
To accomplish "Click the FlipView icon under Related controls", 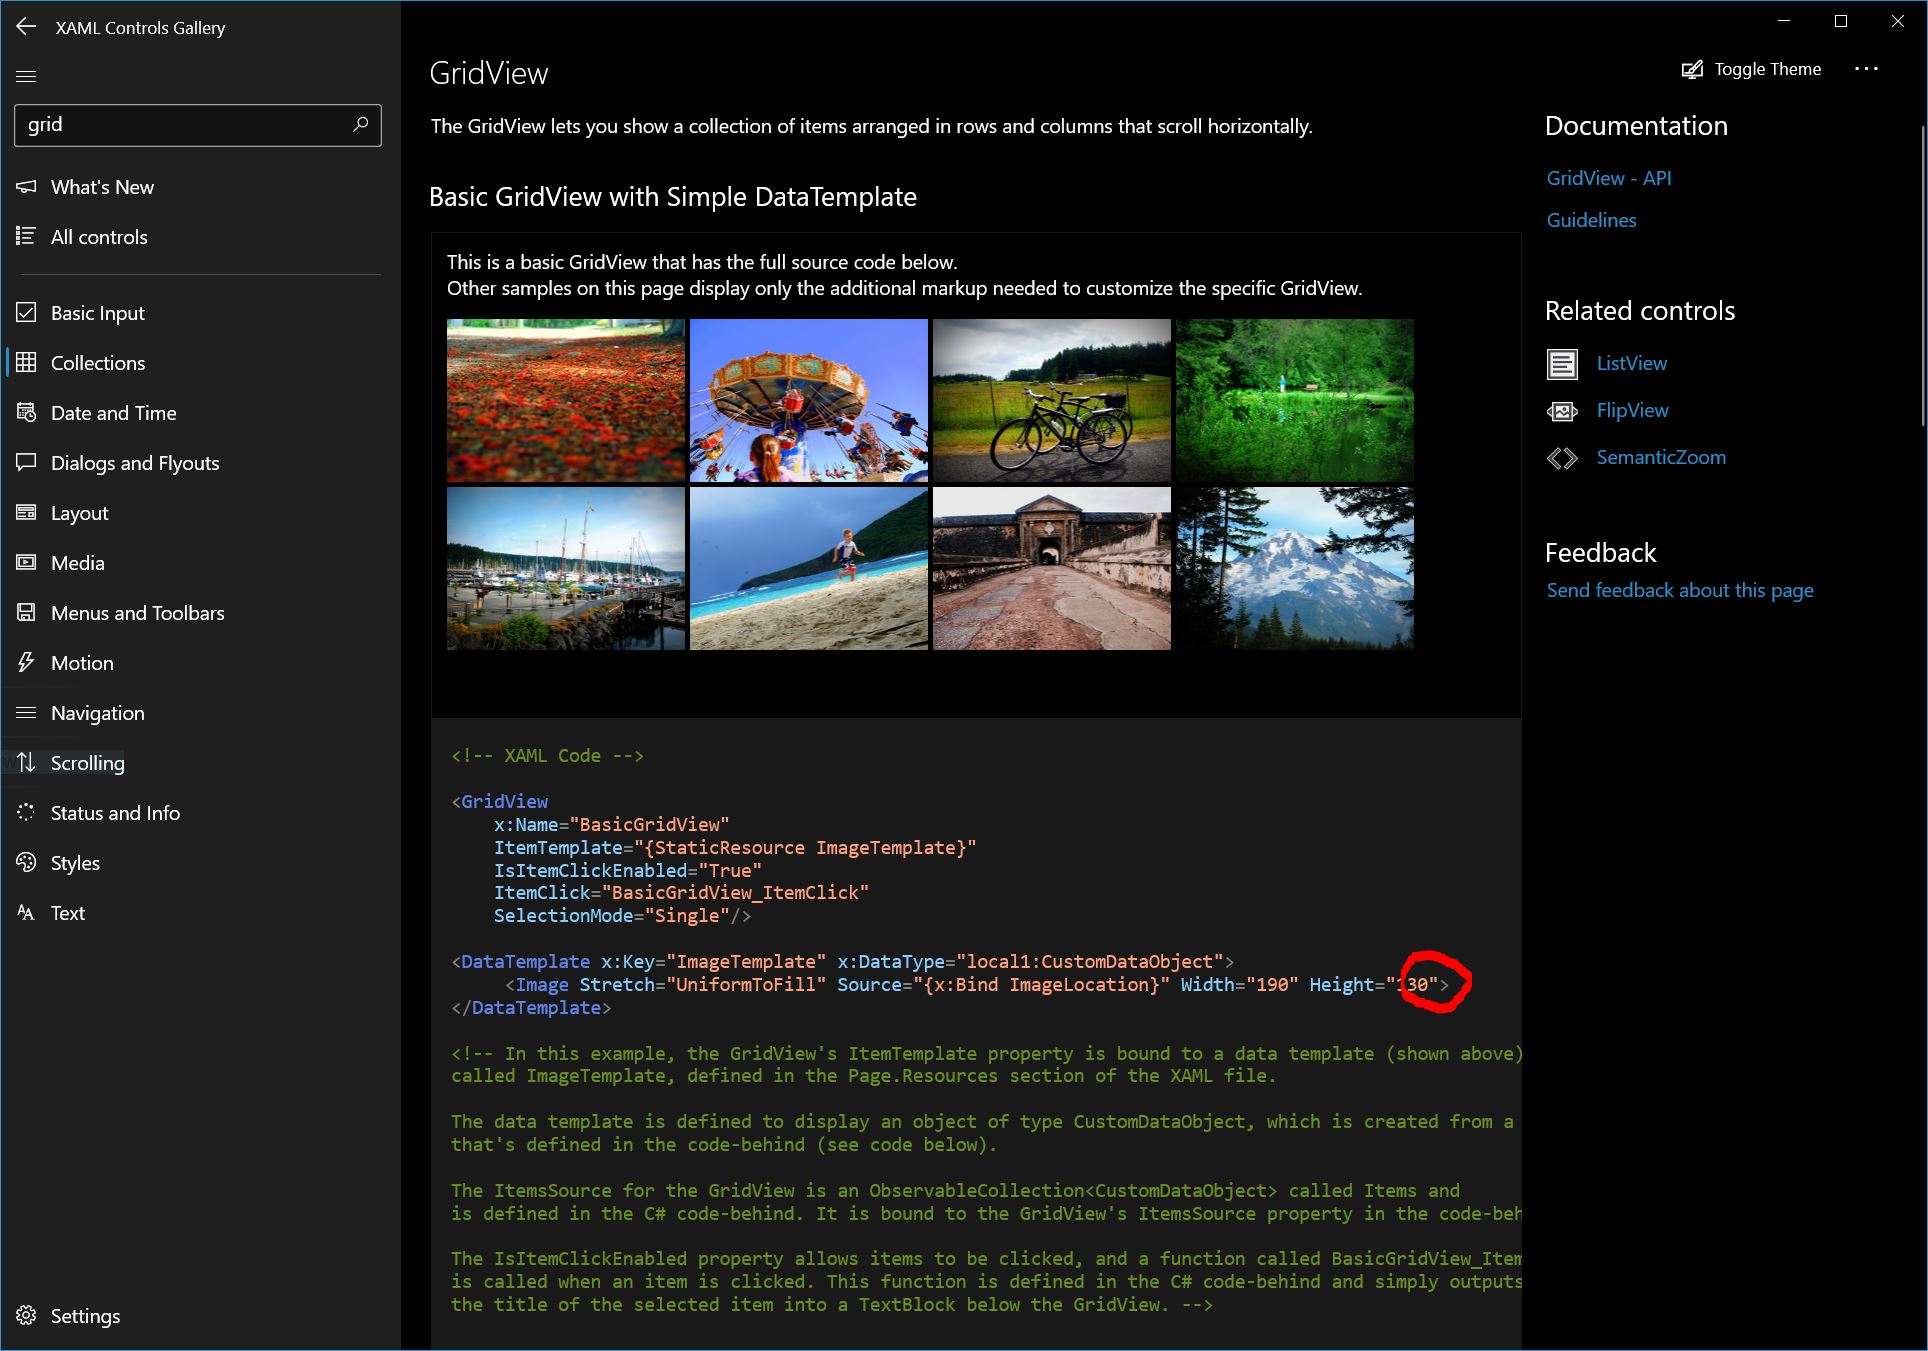I will coord(1561,411).
